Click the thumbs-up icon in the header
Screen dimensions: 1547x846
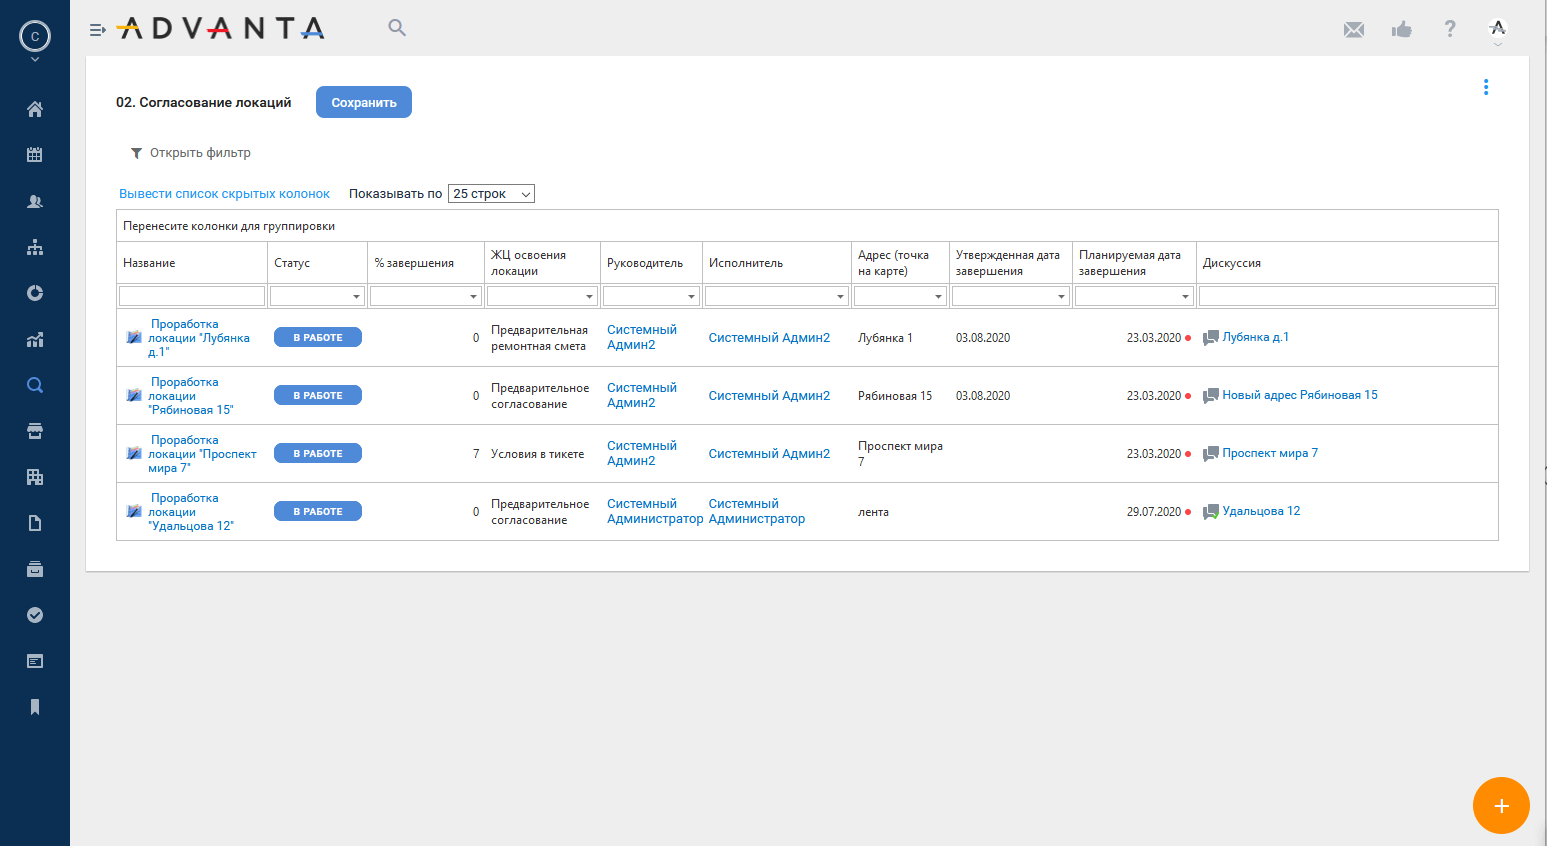click(x=1402, y=29)
